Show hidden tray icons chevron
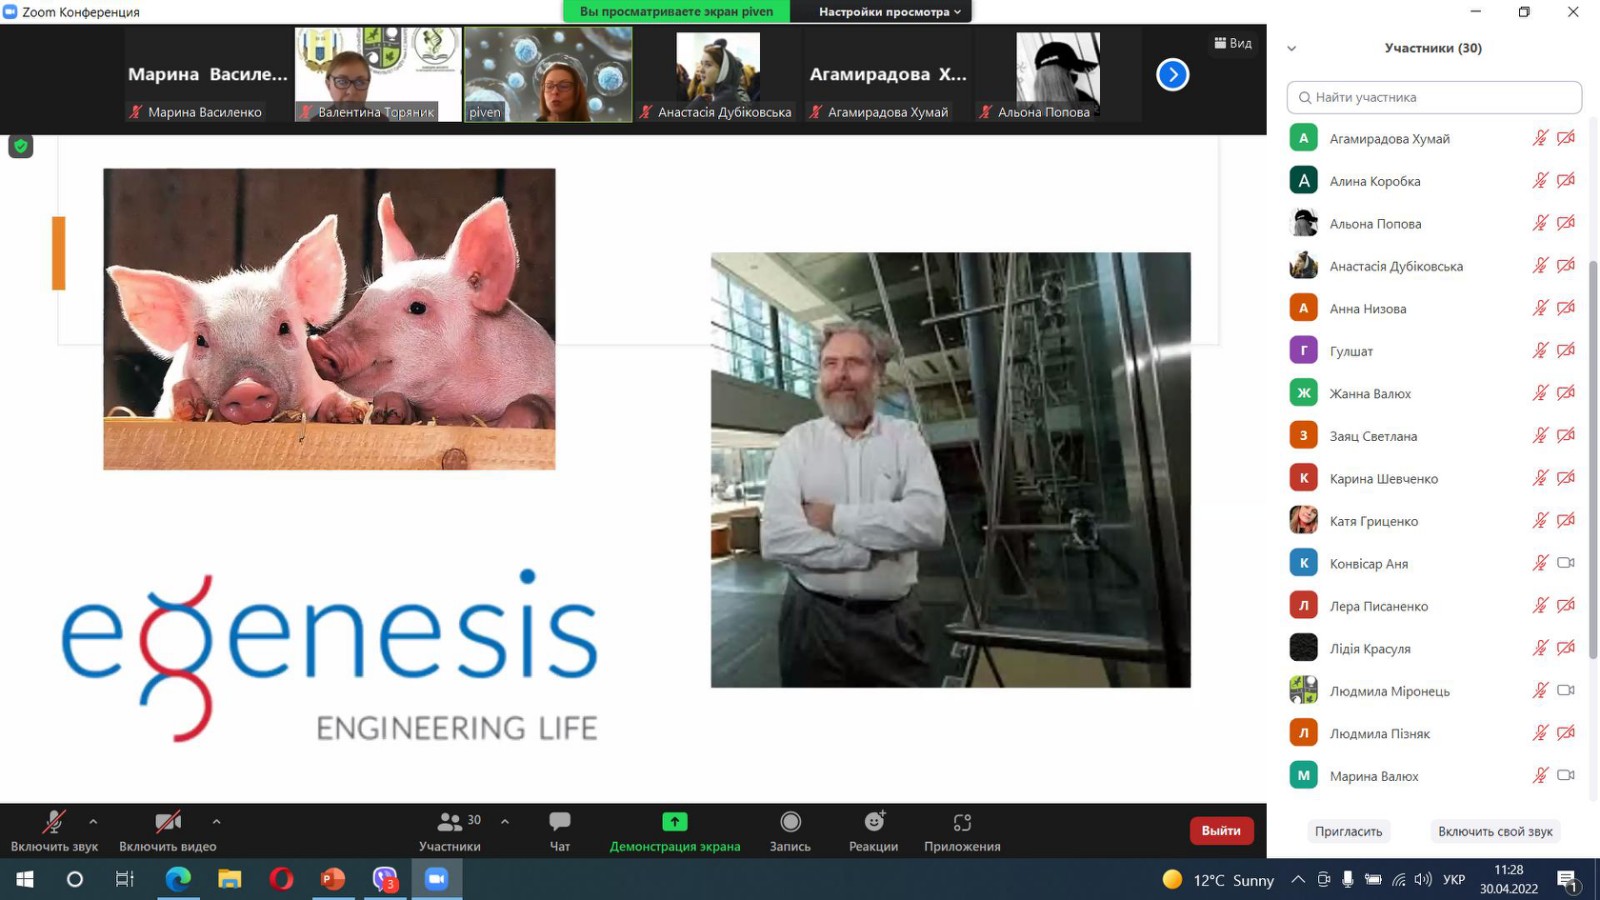1600x900 pixels. point(1298,879)
